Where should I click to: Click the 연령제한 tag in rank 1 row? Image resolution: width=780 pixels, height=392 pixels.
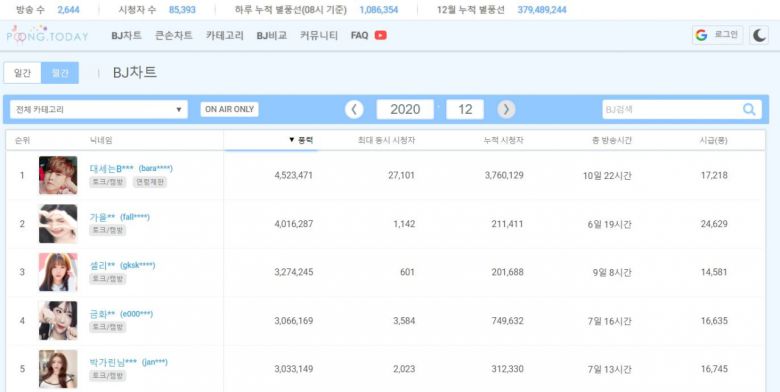[150, 182]
